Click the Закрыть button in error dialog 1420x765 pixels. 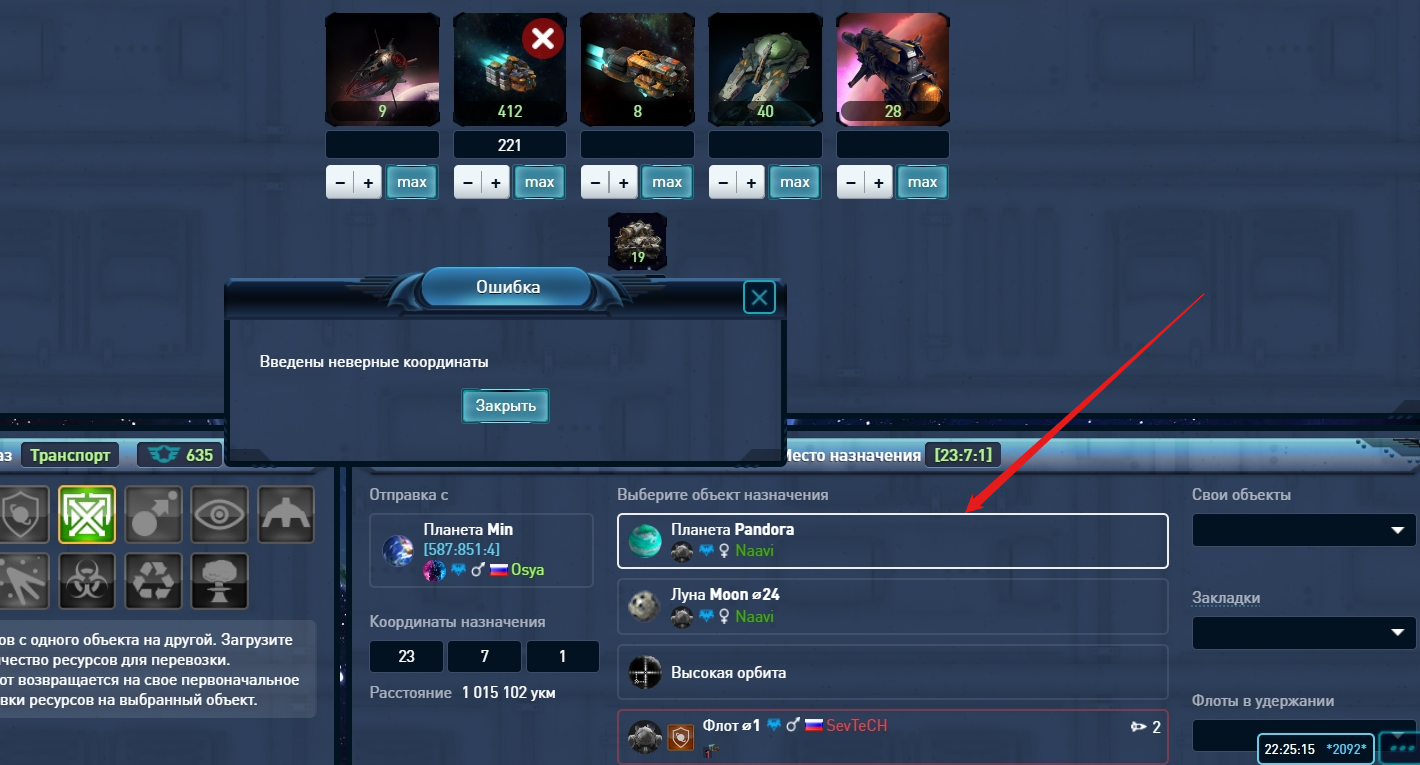(x=506, y=406)
